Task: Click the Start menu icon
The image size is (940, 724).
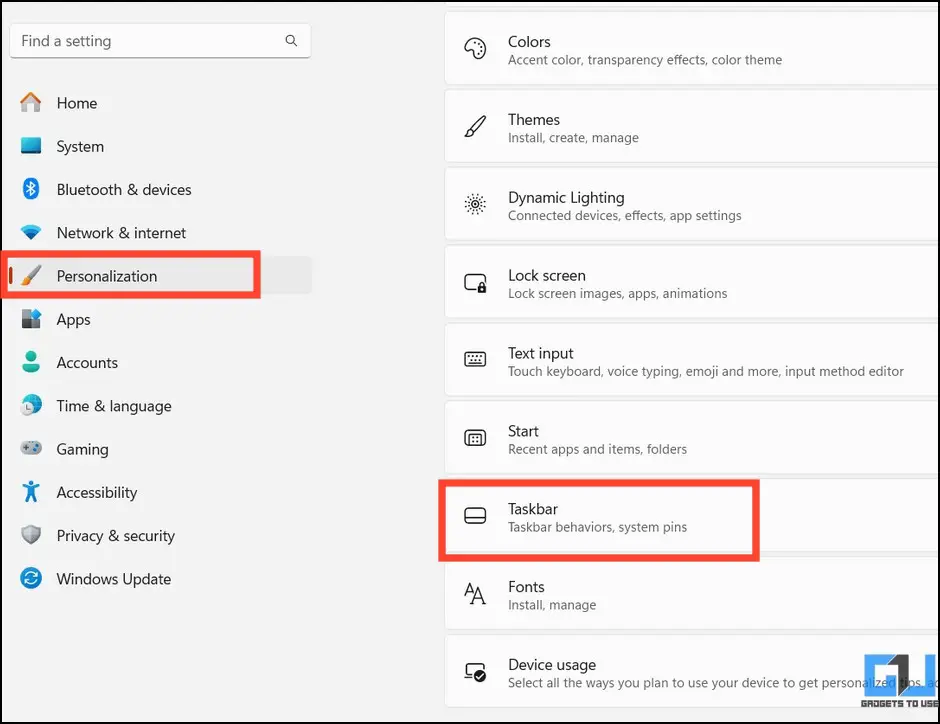Action: (475, 438)
